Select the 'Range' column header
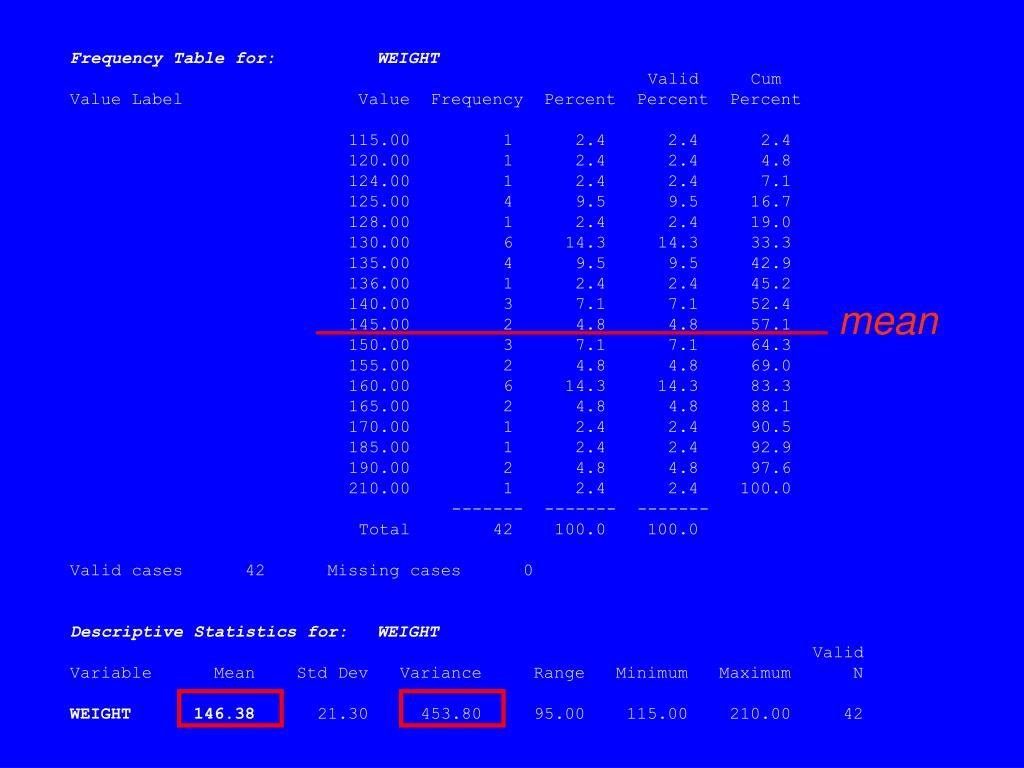This screenshot has height=768, width=1024. tap(559, 673)
